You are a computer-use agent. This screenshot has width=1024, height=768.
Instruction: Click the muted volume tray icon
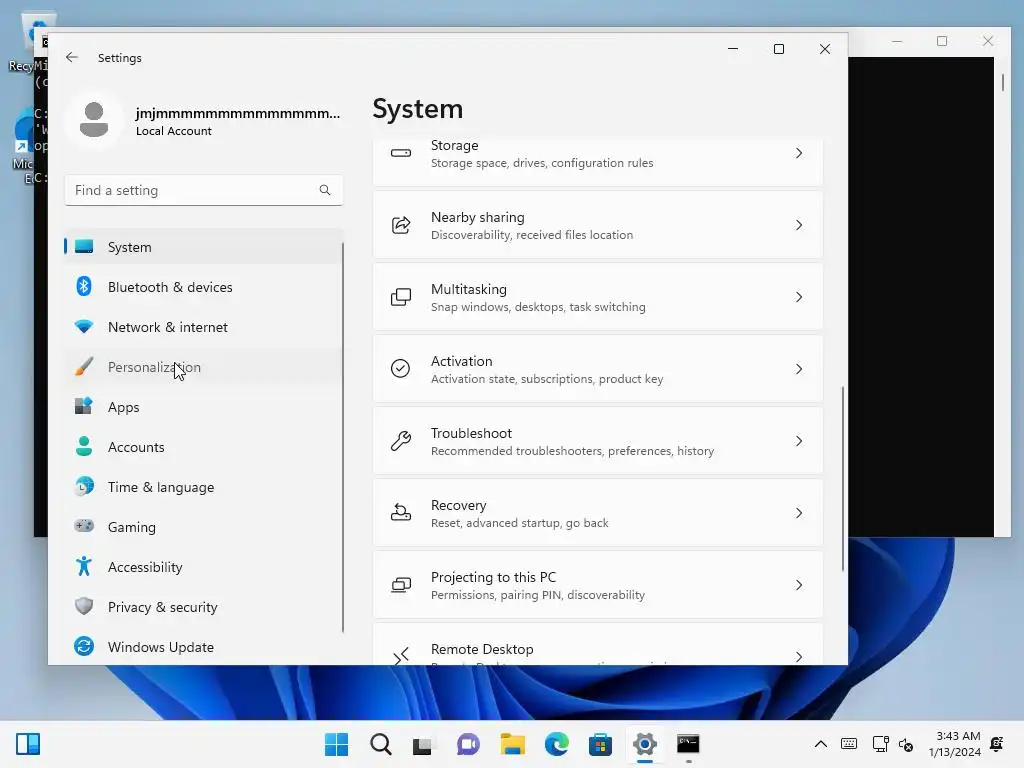pos(906,744)
